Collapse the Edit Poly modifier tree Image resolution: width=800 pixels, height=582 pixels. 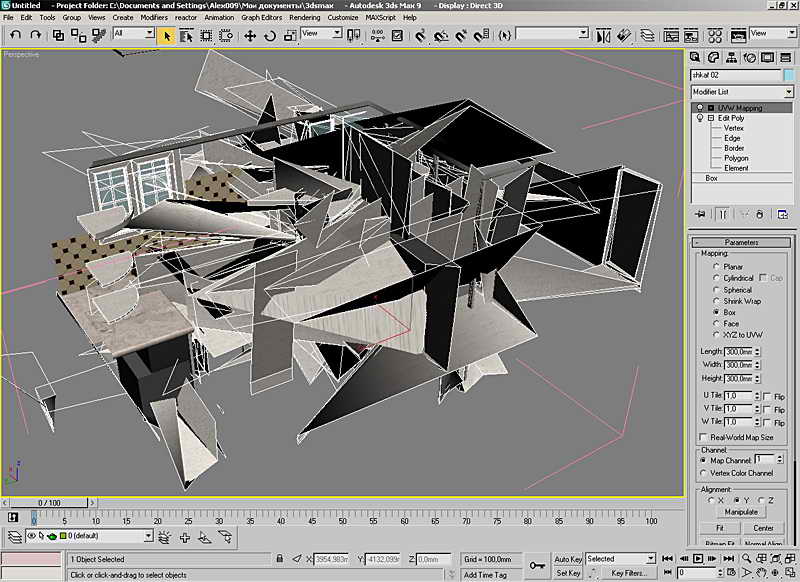[709, 118]
